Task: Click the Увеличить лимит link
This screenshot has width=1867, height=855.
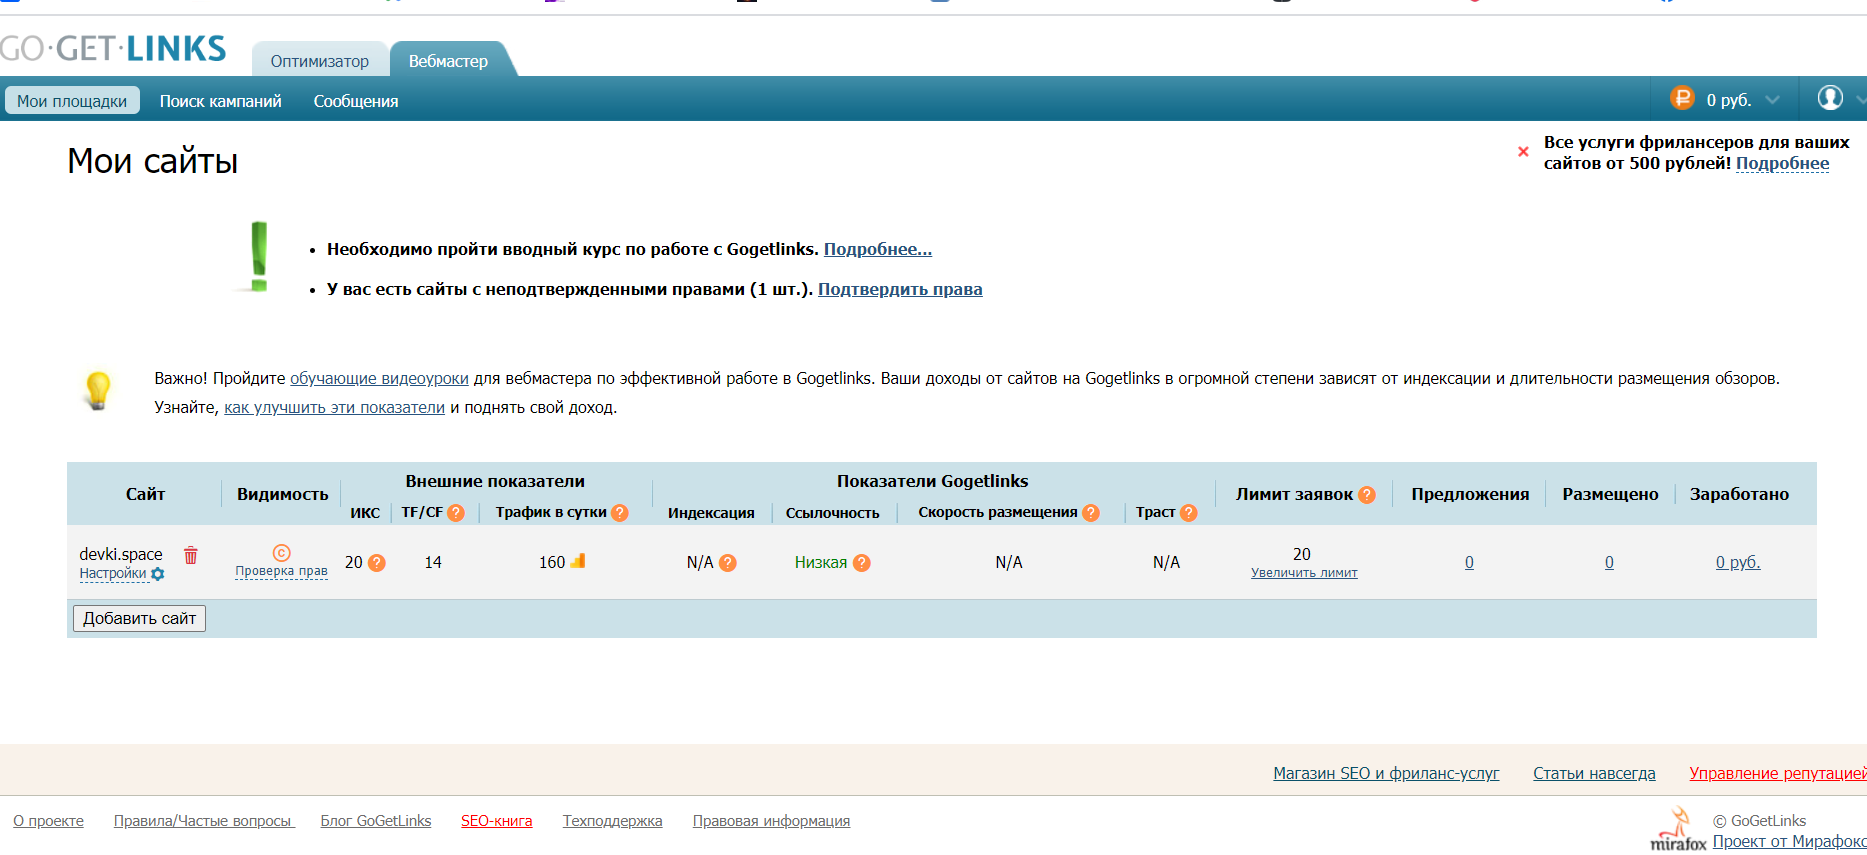Action: pyautogui.click(x=1304, y=573)
